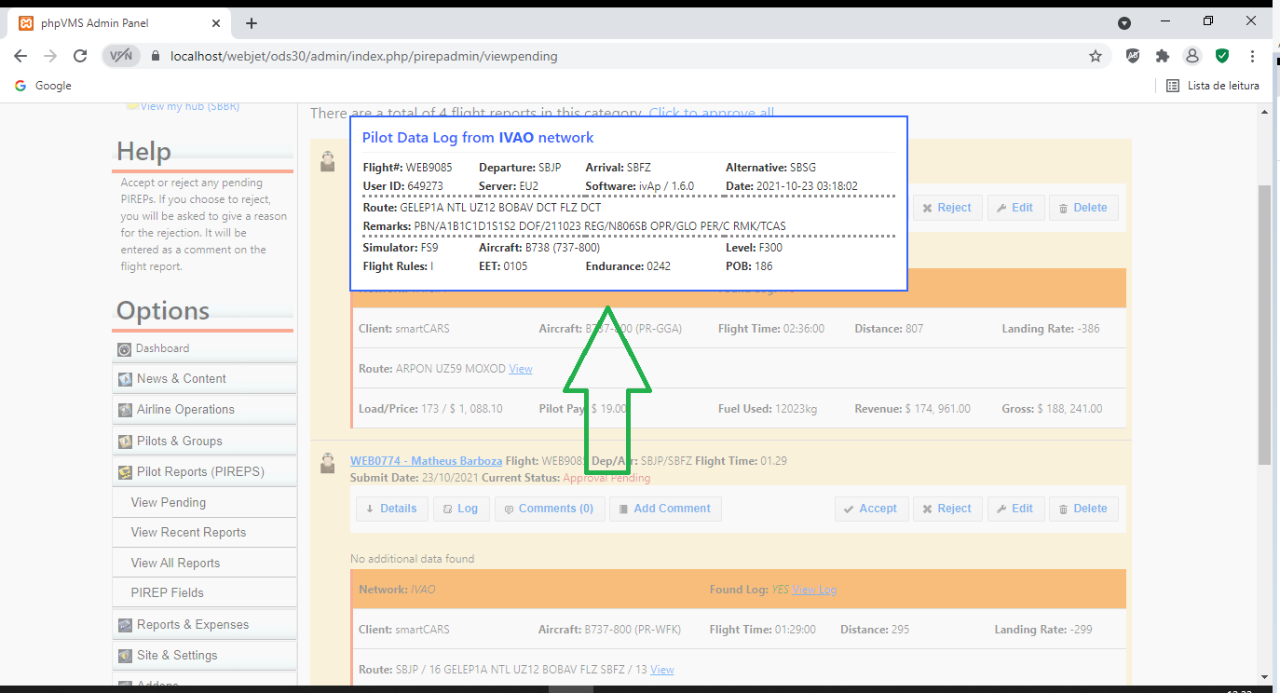Select View Recent Reports menu item
1280x693 pixels.
point(188,533)
